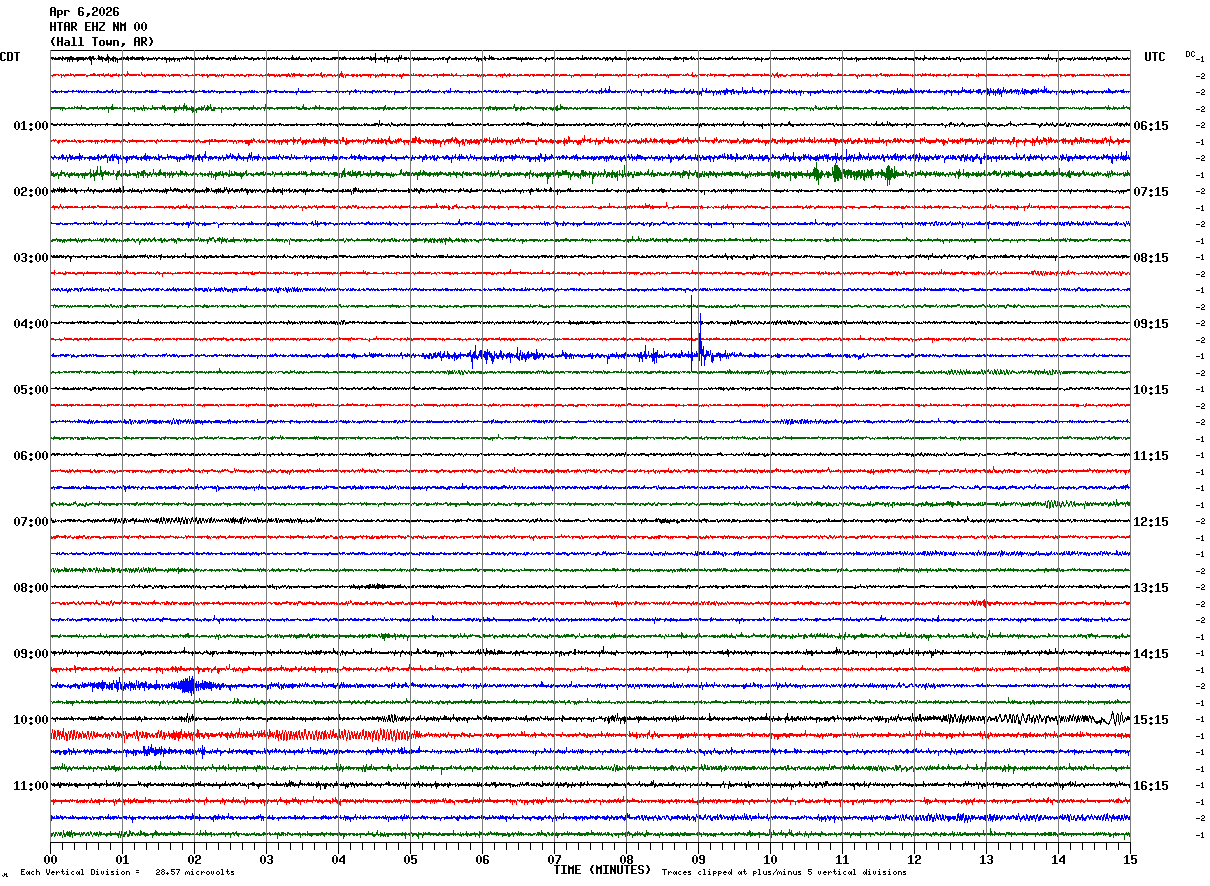Click the UTC timezone header
This screenshot has width=1210, height=886.
(x=1155, y=57)
